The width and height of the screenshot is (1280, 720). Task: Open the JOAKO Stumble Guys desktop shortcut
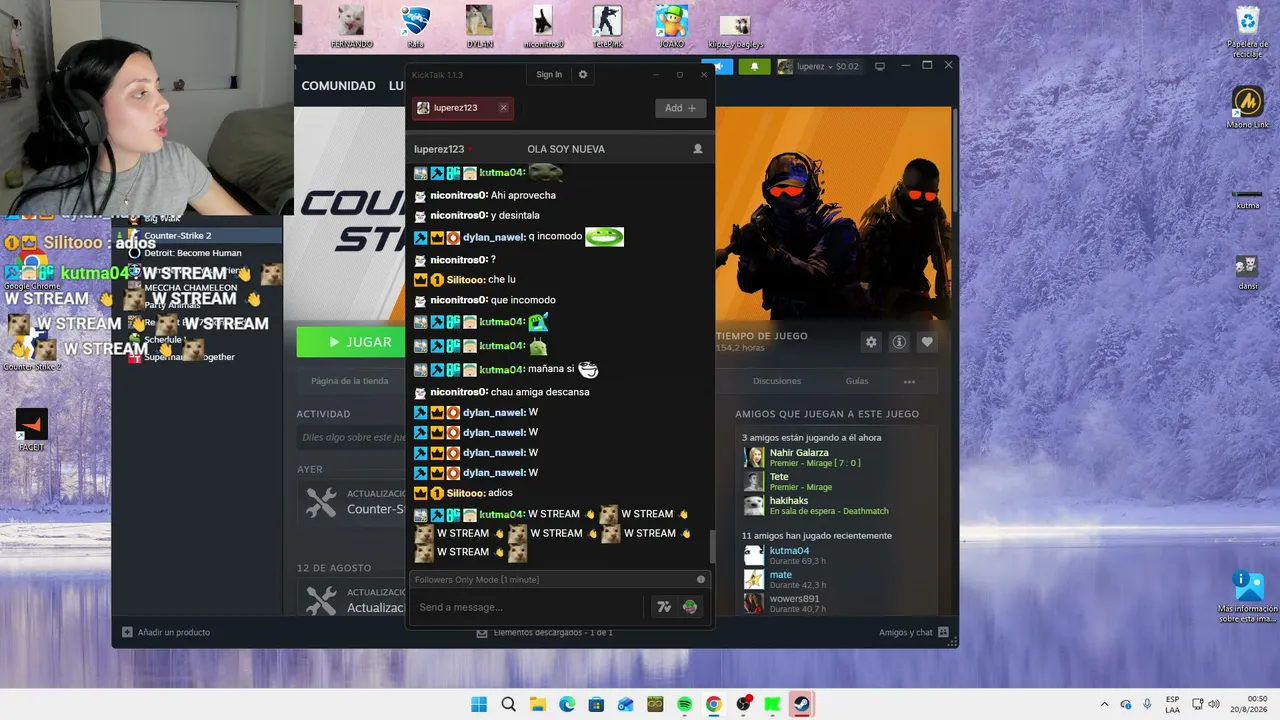(x=672, y=26)
